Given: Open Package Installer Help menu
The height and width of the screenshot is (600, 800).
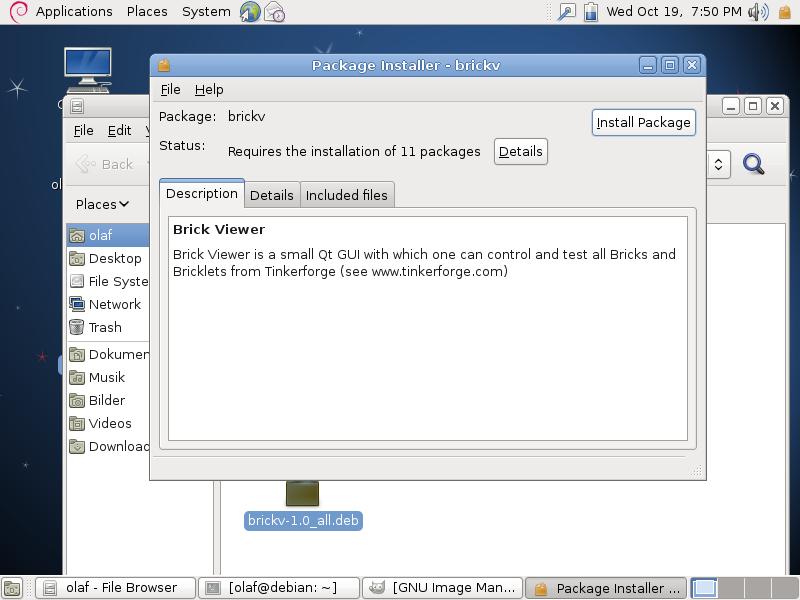Looking at the screenshot, I should (x=209, y=90).
